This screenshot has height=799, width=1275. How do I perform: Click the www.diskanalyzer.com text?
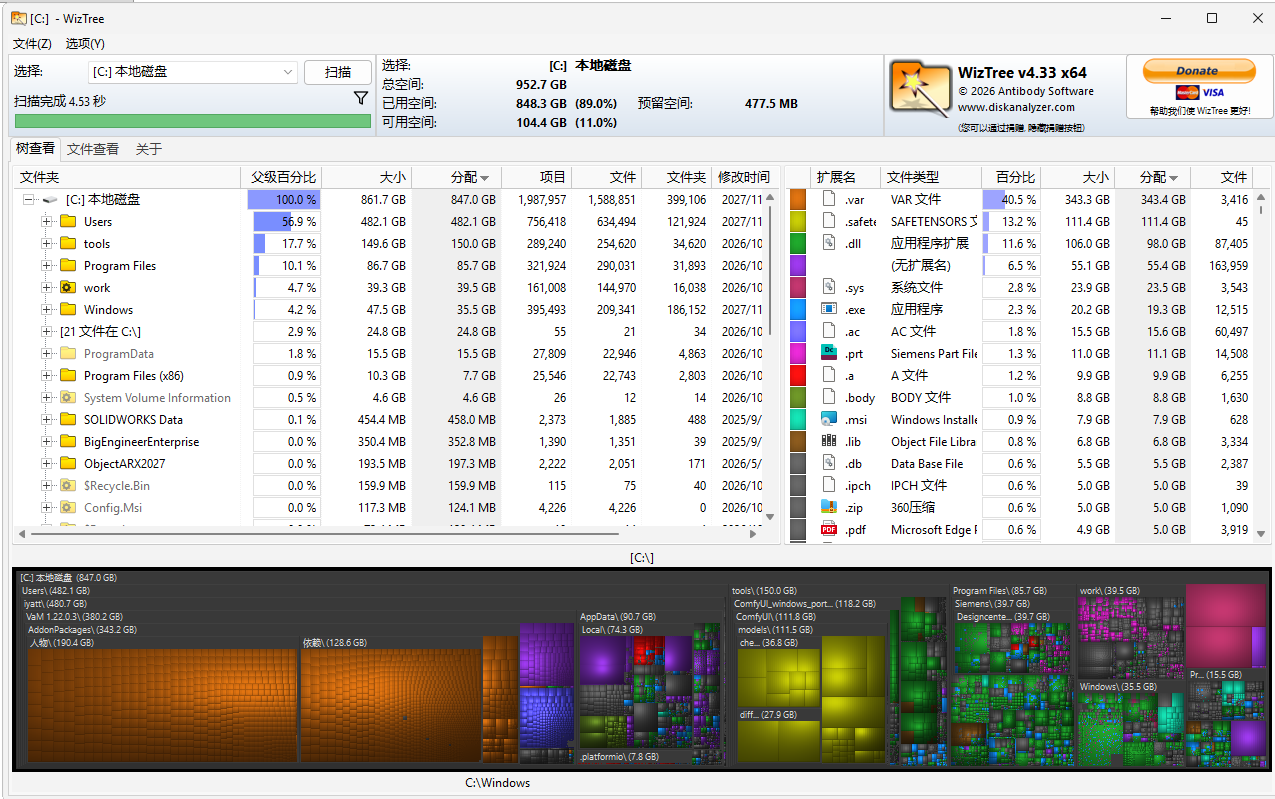1016,107
